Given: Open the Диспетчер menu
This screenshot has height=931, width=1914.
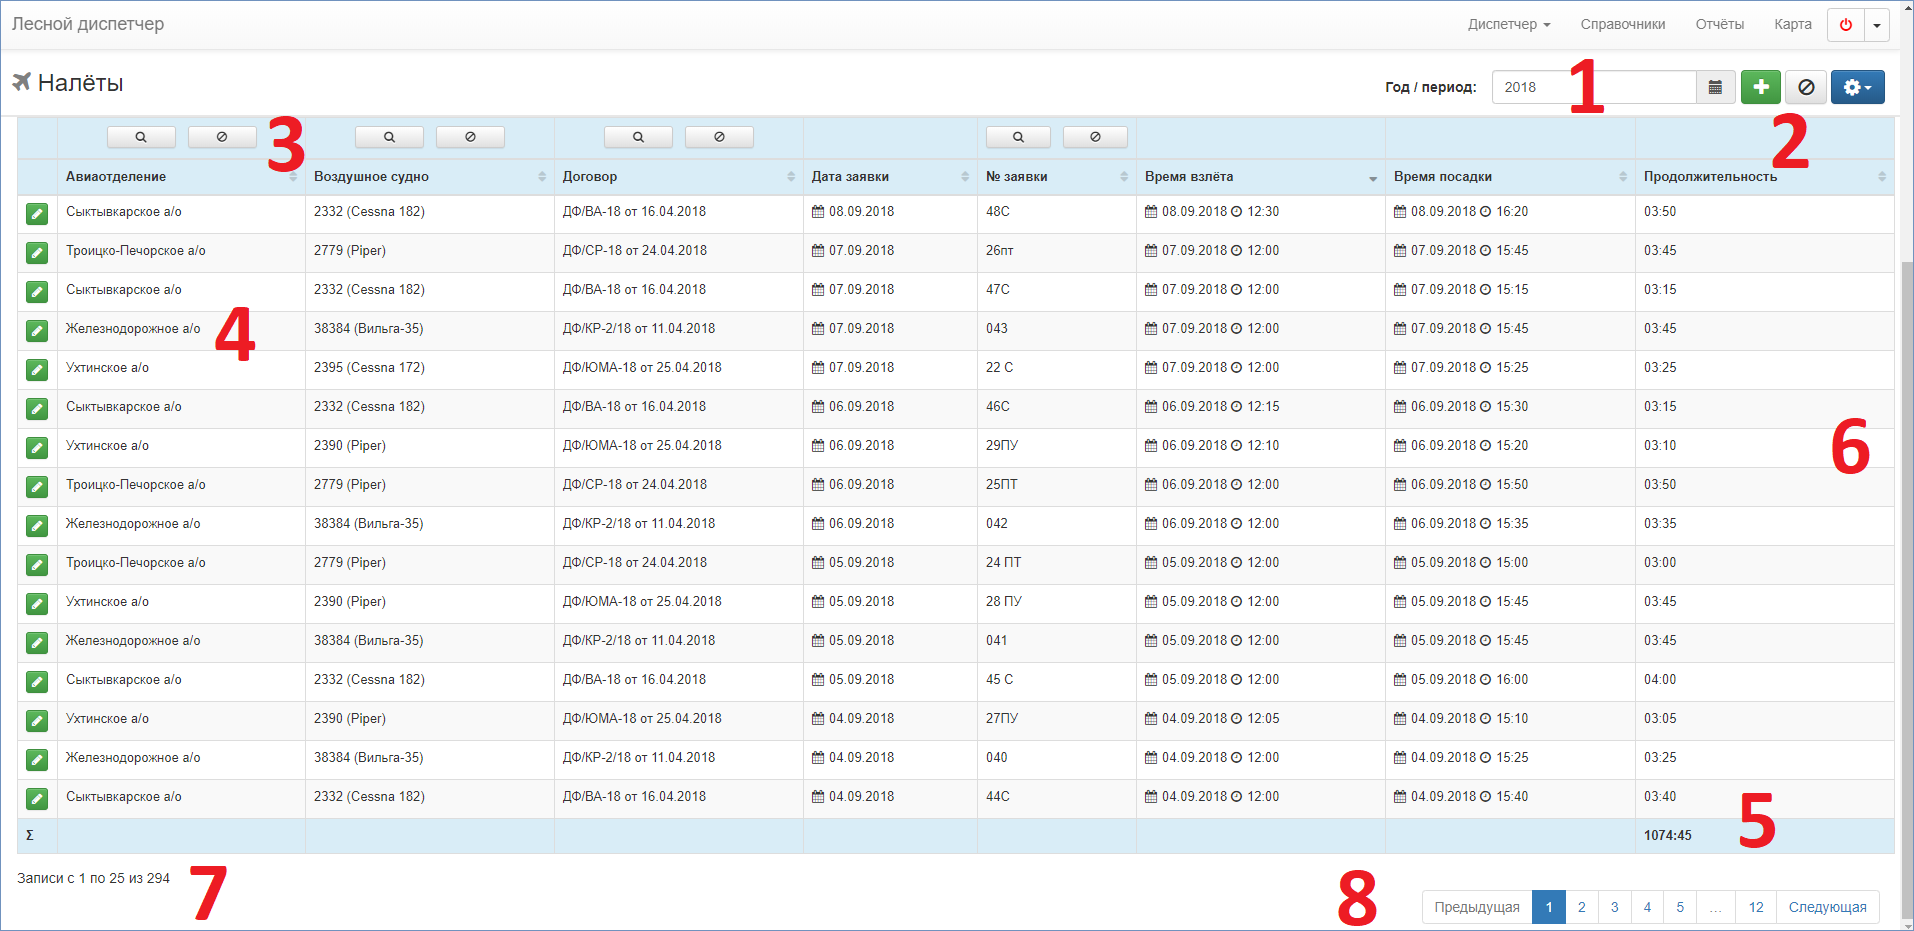Looking at the screenshot, I should [1509, 24].
